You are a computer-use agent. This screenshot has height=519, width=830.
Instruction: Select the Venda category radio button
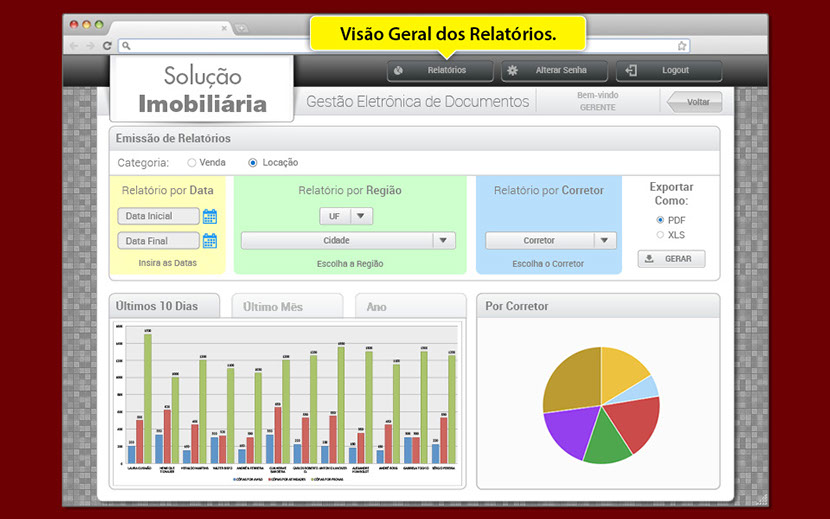(x=192, y=162)
